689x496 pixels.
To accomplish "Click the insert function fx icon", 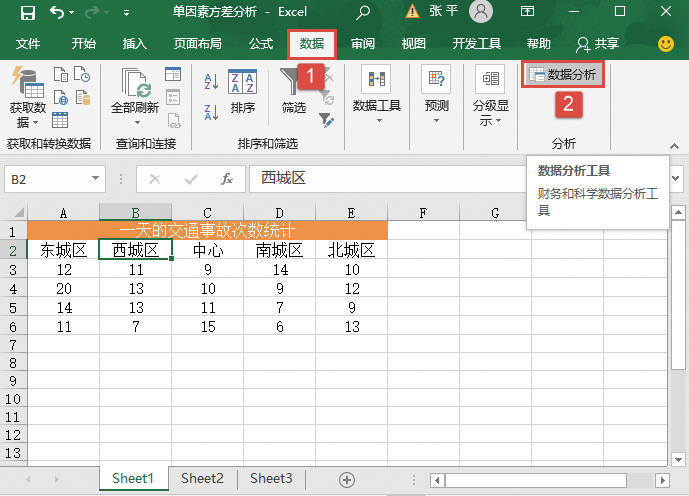I will pos(227,178).
